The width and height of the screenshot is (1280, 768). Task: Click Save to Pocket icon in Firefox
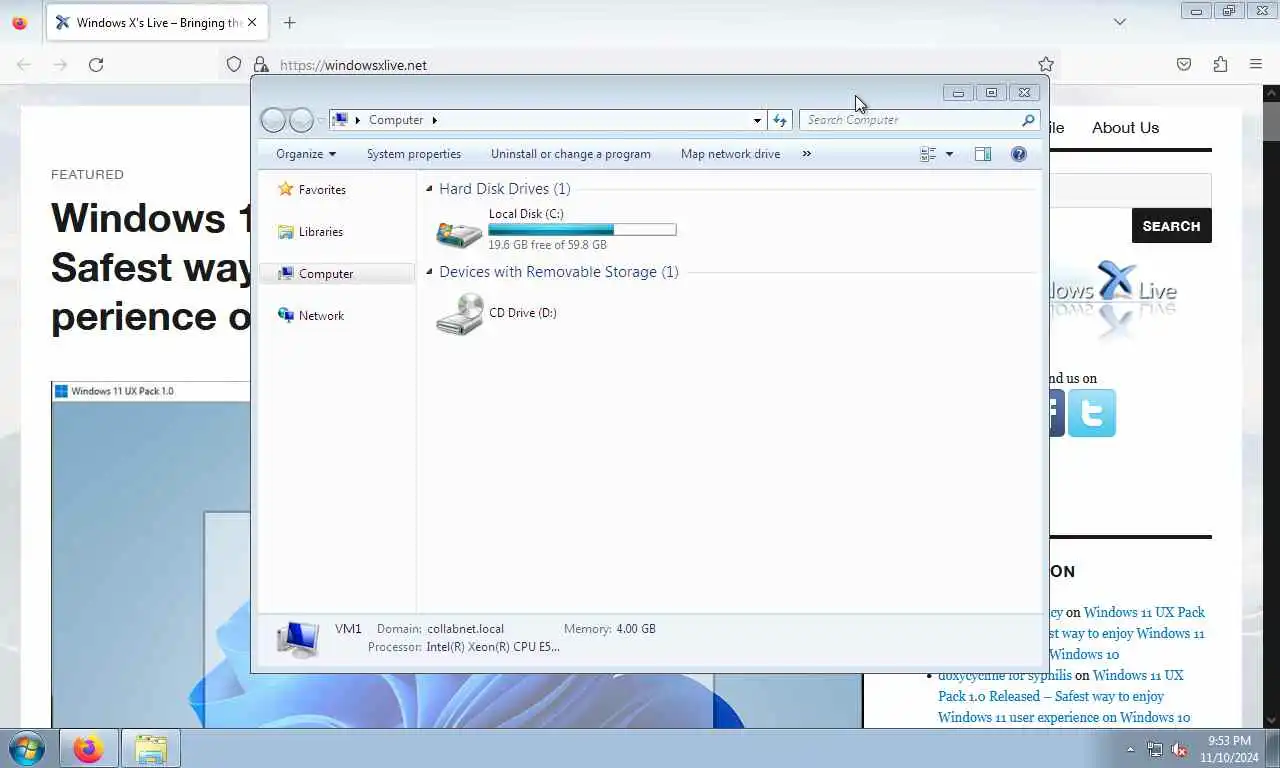tap(1184, 65)
